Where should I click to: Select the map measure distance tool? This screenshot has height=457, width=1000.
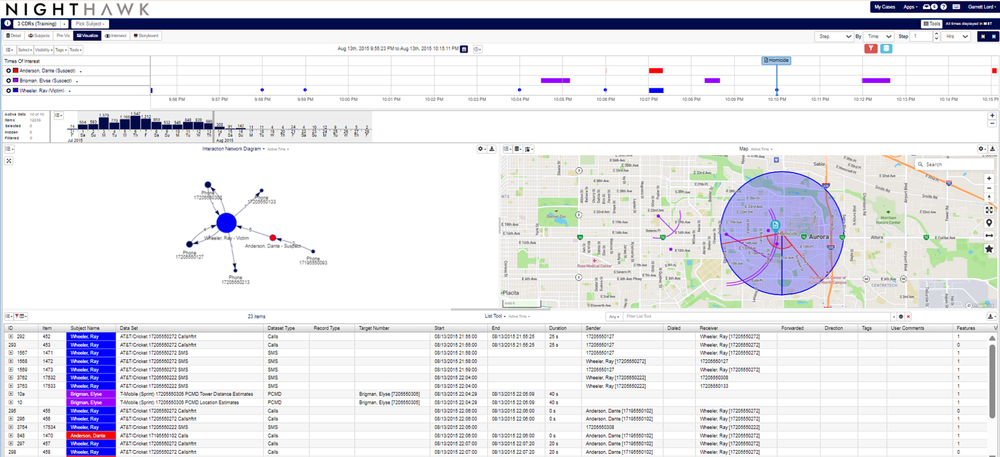point(989,236)
